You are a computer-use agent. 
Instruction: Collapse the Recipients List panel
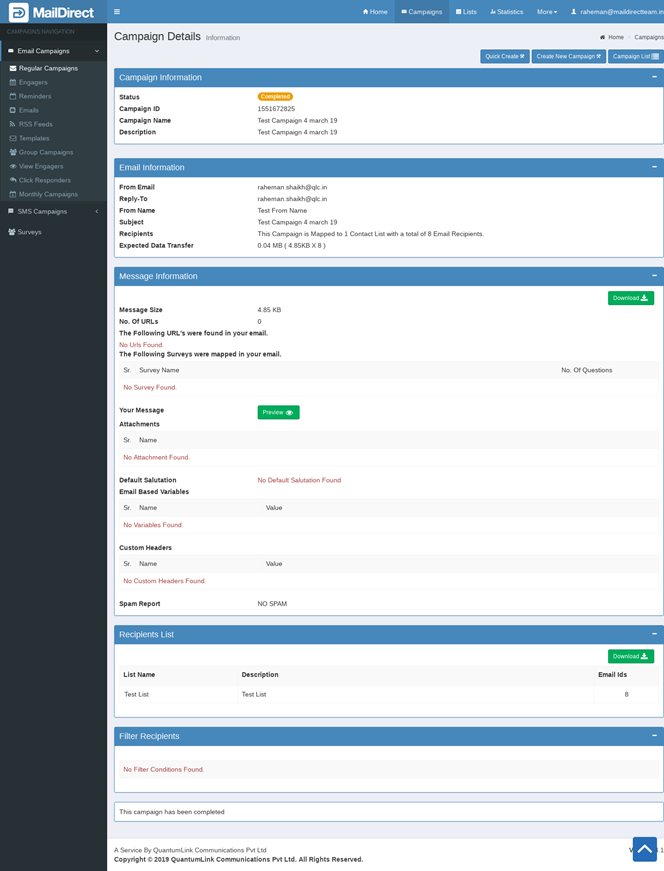(654, 634)
